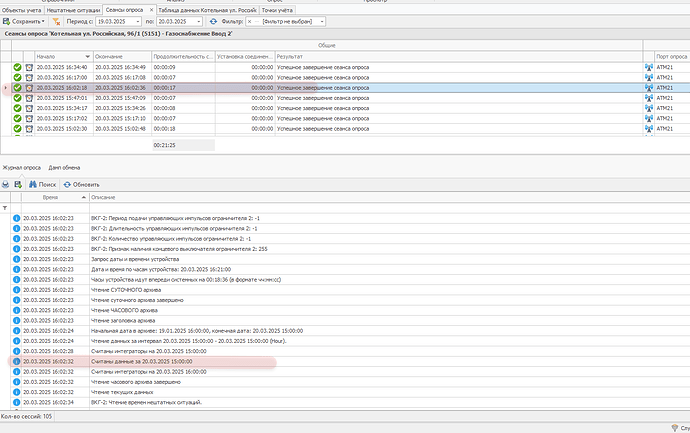
Task: Click info icon of the 'Чтение СУТОЧНОГО архива' entry
Action: (16, 290)
